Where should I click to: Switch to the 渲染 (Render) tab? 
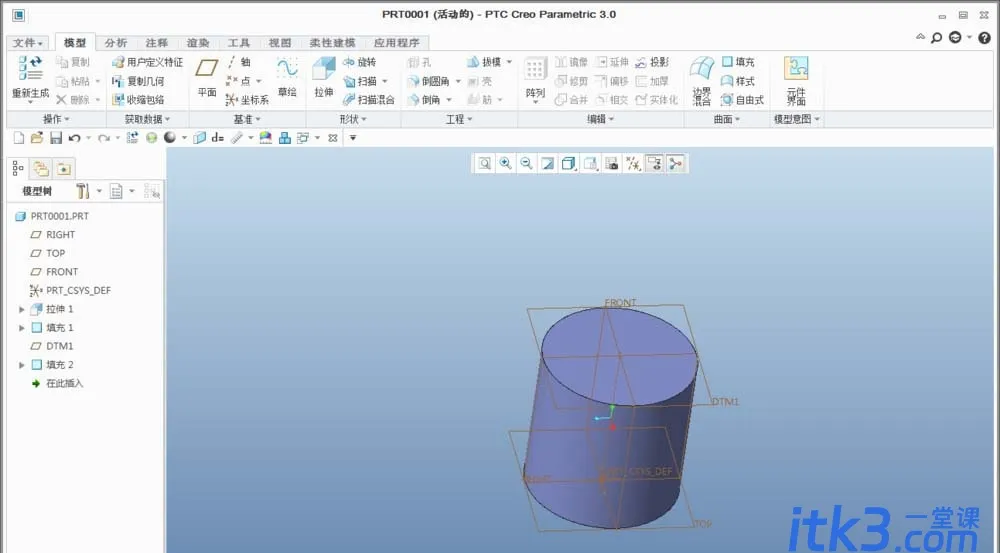pyautogui.click(x=198, y=43)
